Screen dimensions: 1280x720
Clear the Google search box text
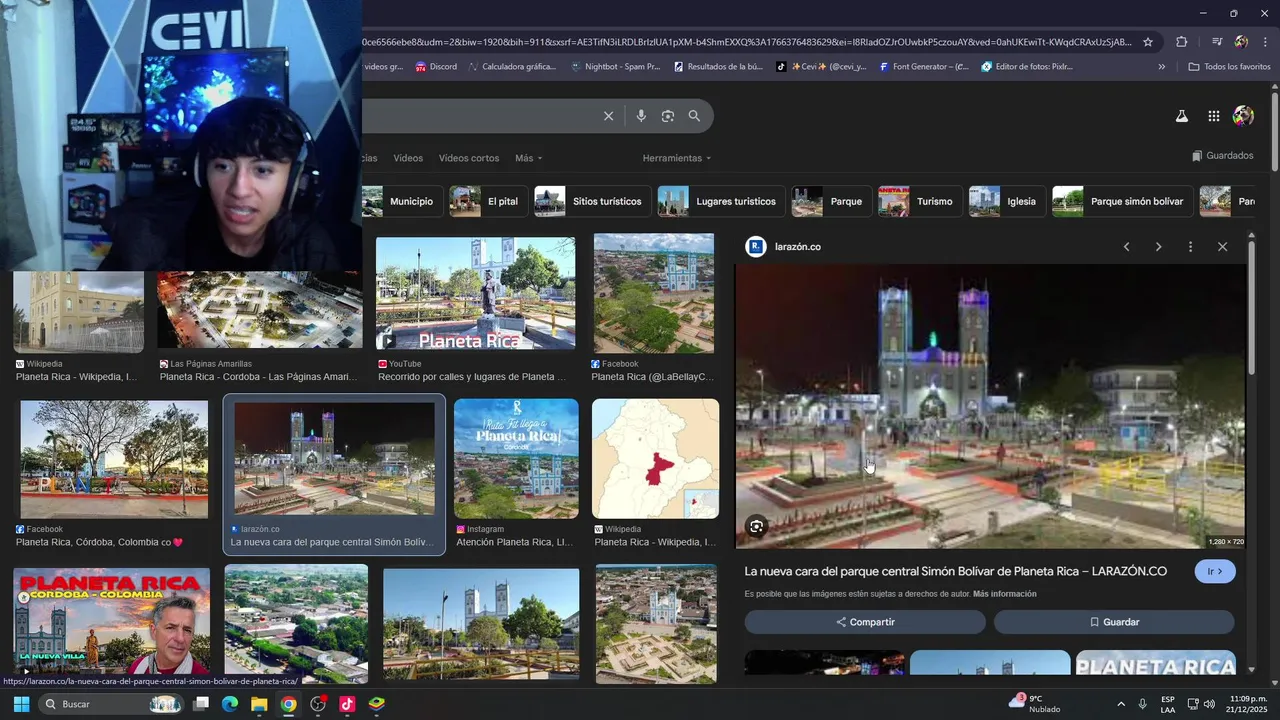pos(608,116)
